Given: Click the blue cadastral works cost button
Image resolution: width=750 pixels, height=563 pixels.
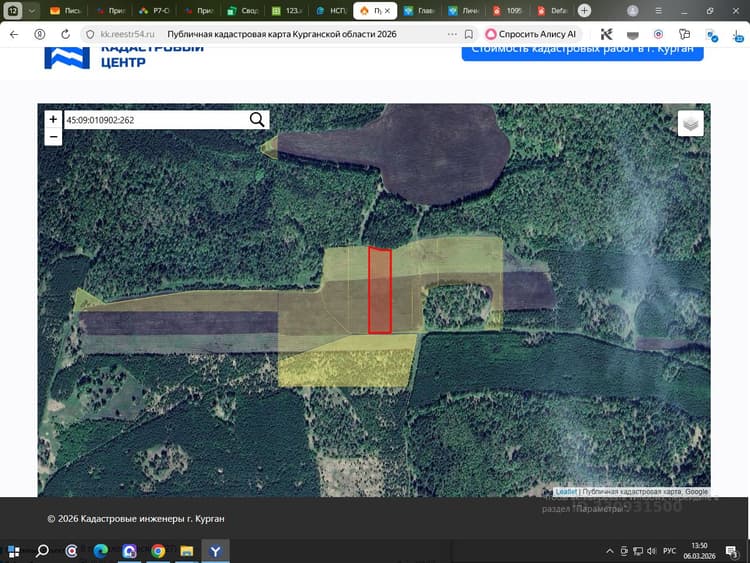Looking at the screenshot, I should point(582,50).
